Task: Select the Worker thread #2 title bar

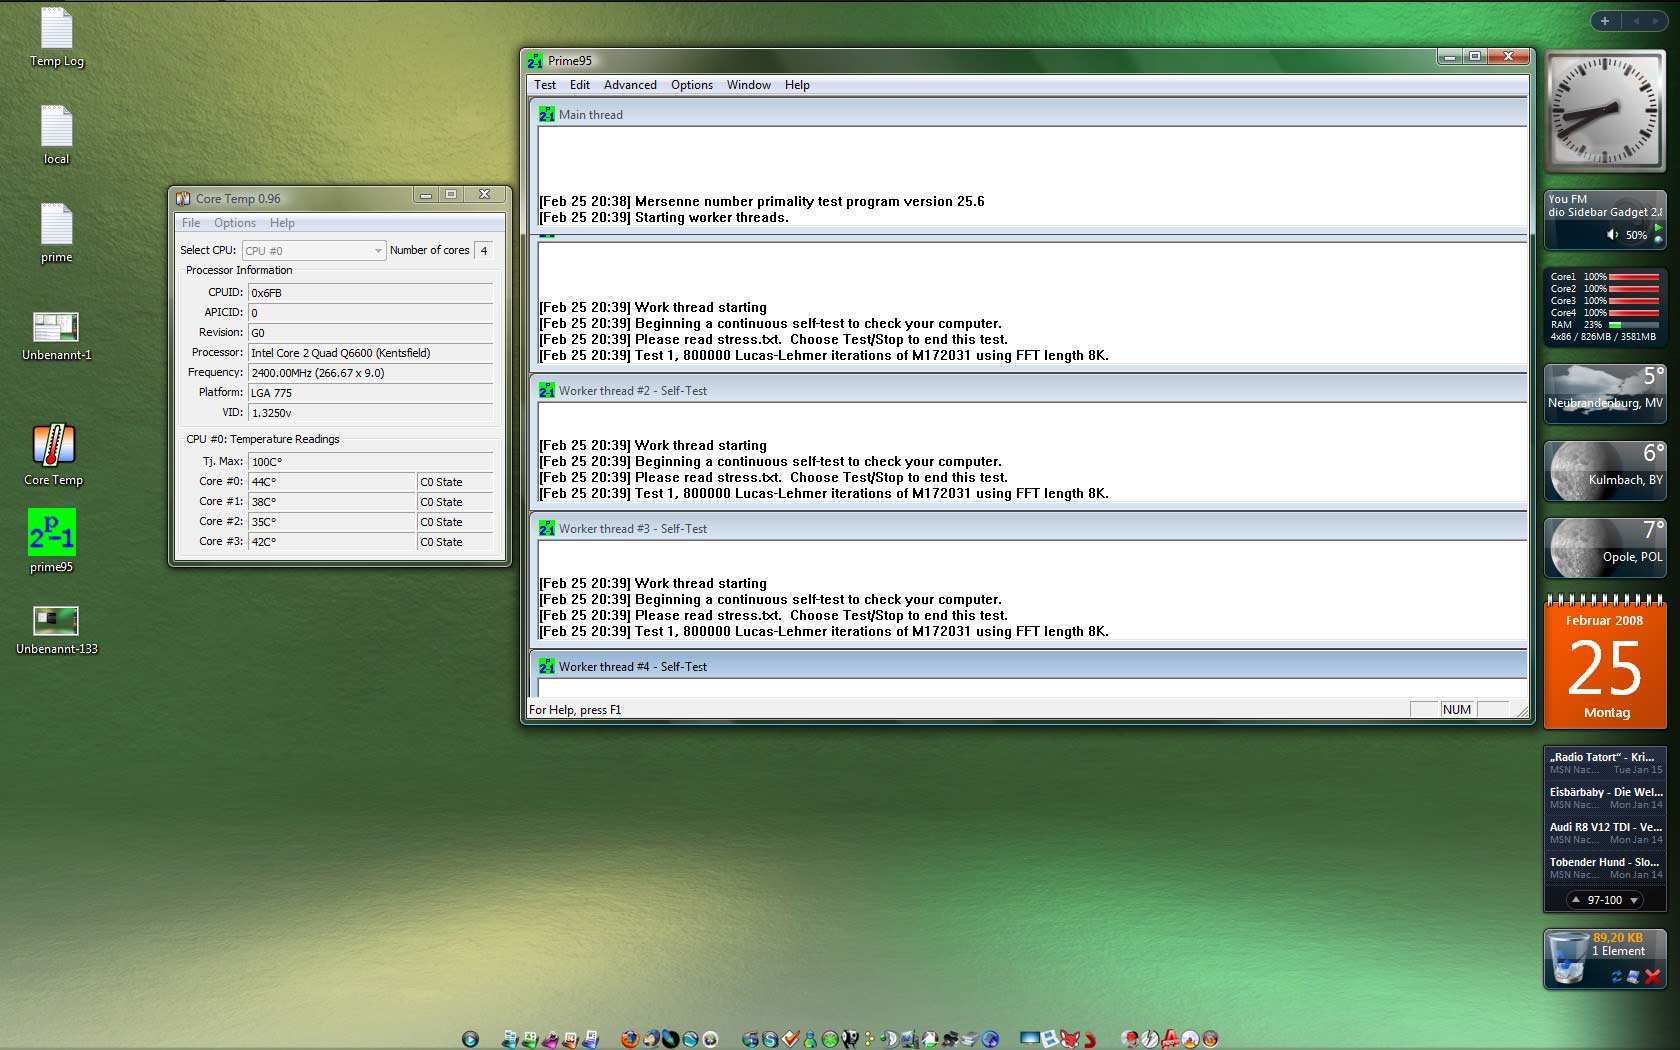Action: point(1028,391)
